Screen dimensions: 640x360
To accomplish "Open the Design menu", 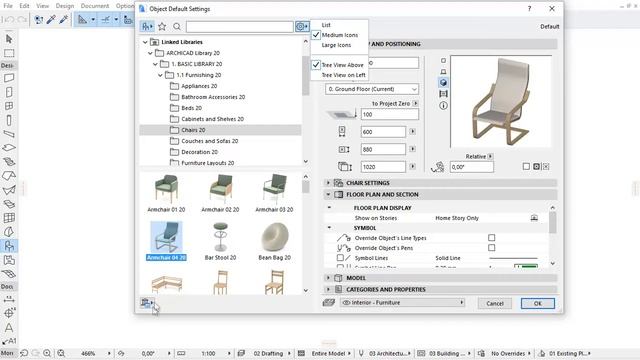I will pos(65,6).
